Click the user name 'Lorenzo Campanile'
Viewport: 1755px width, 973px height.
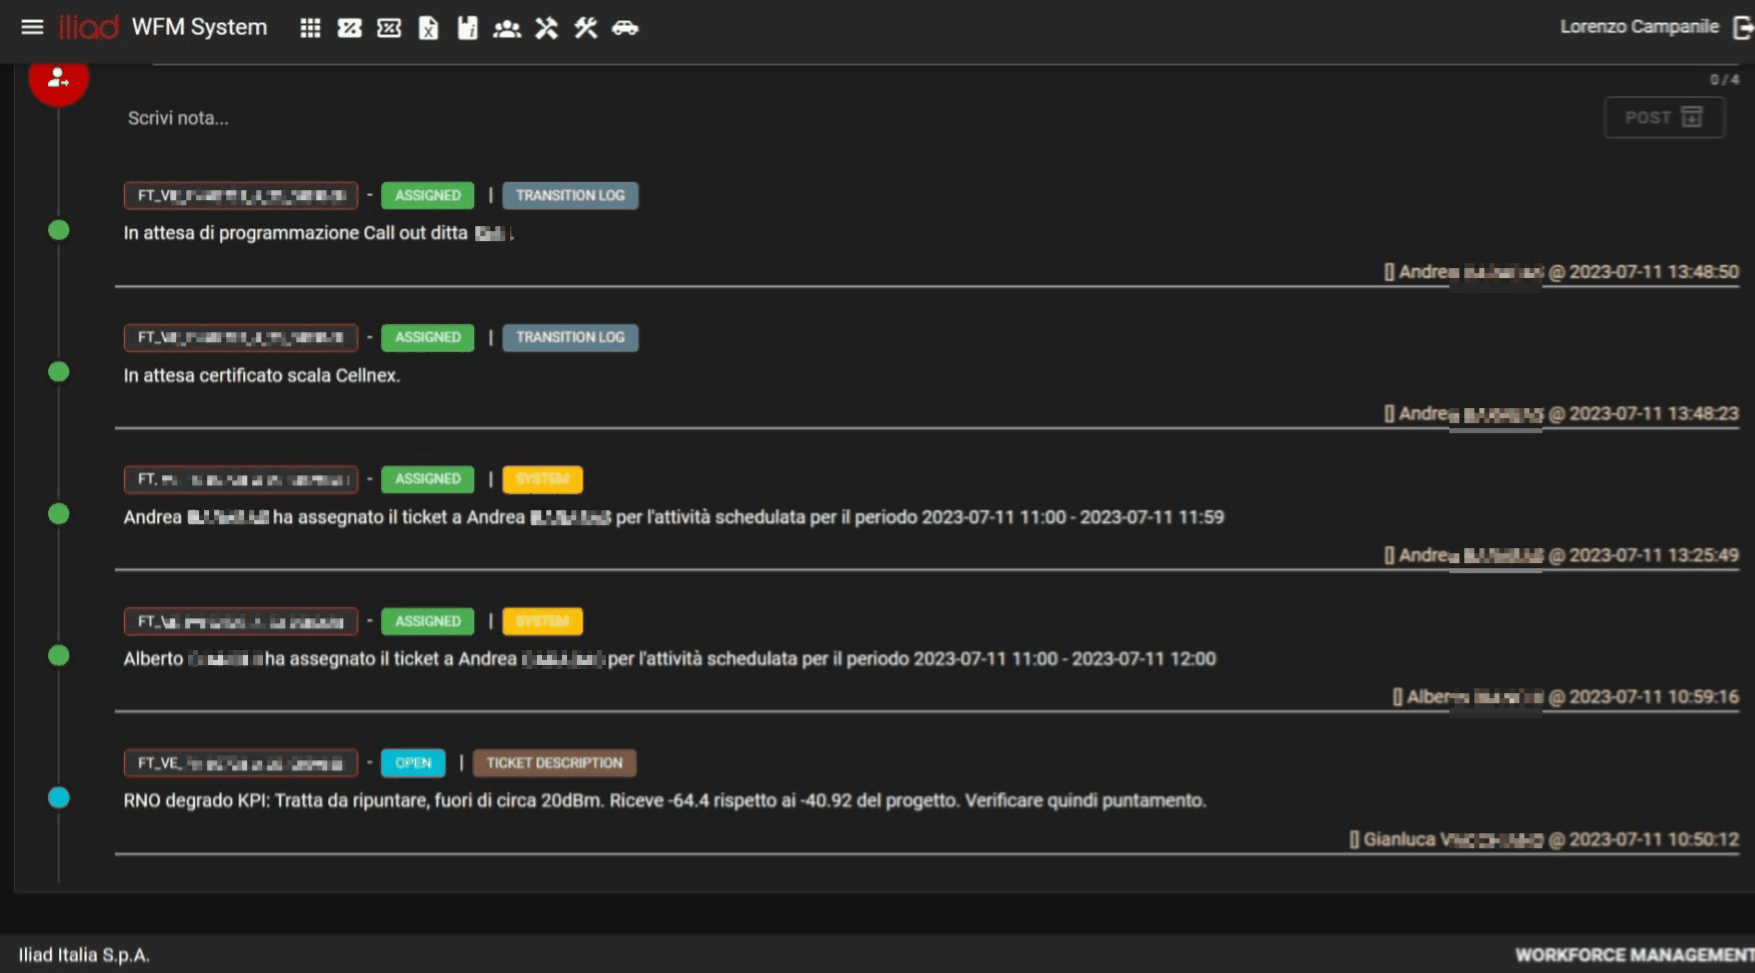click(1639, 27)
